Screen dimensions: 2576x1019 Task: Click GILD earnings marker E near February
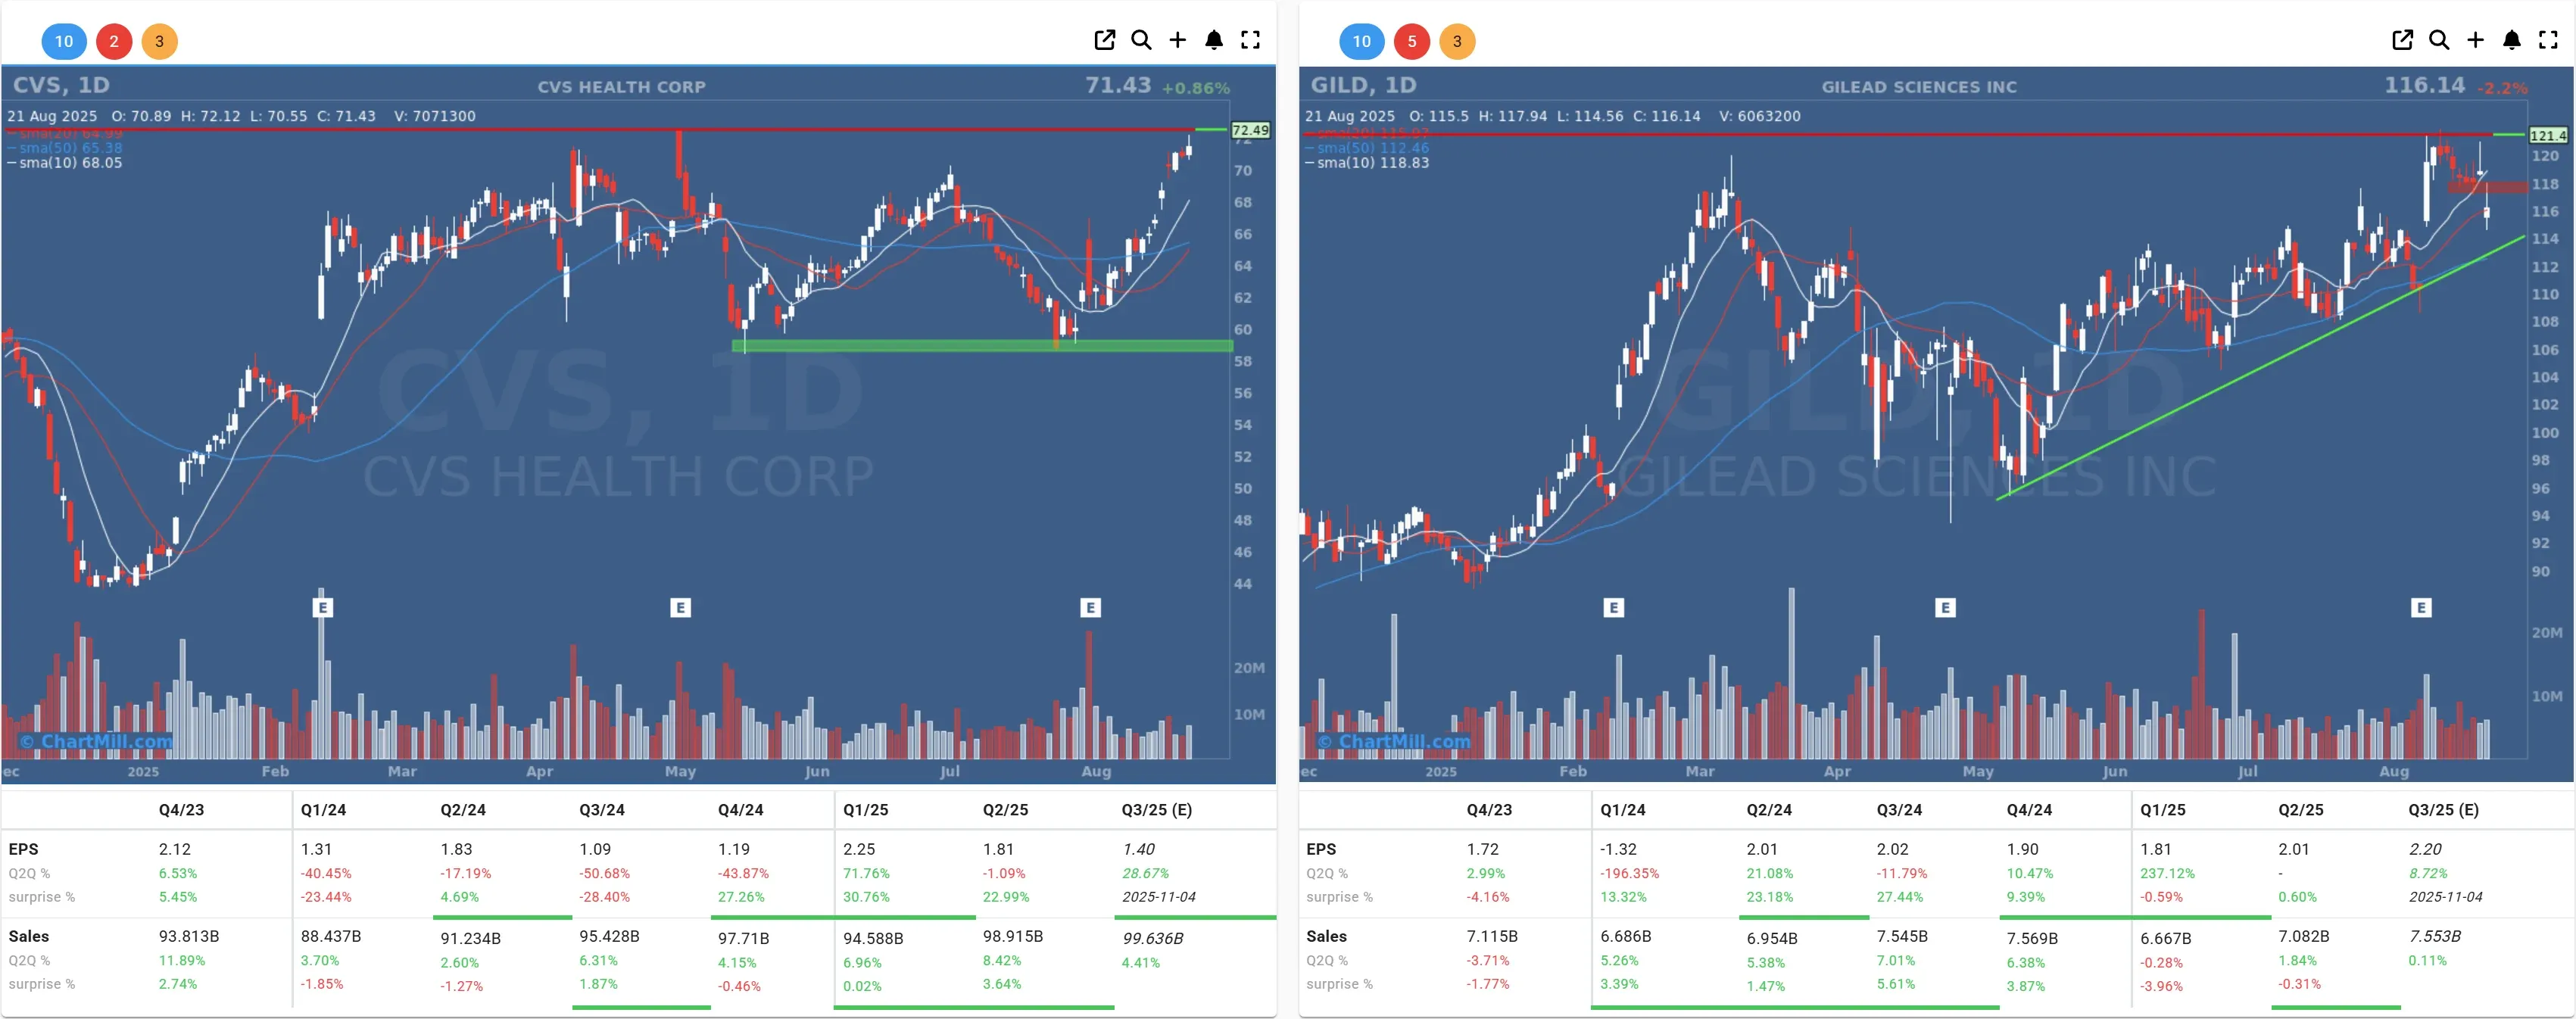[1613, 607]
